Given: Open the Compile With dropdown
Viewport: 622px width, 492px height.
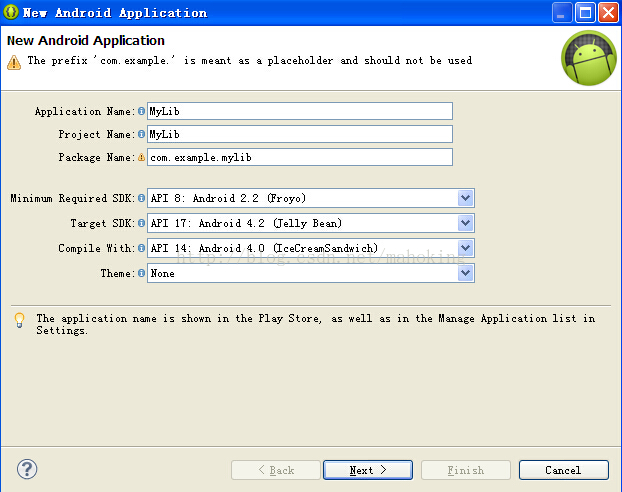Looking at the screenshot, I should pyautogui.click(x=466, y=248).
